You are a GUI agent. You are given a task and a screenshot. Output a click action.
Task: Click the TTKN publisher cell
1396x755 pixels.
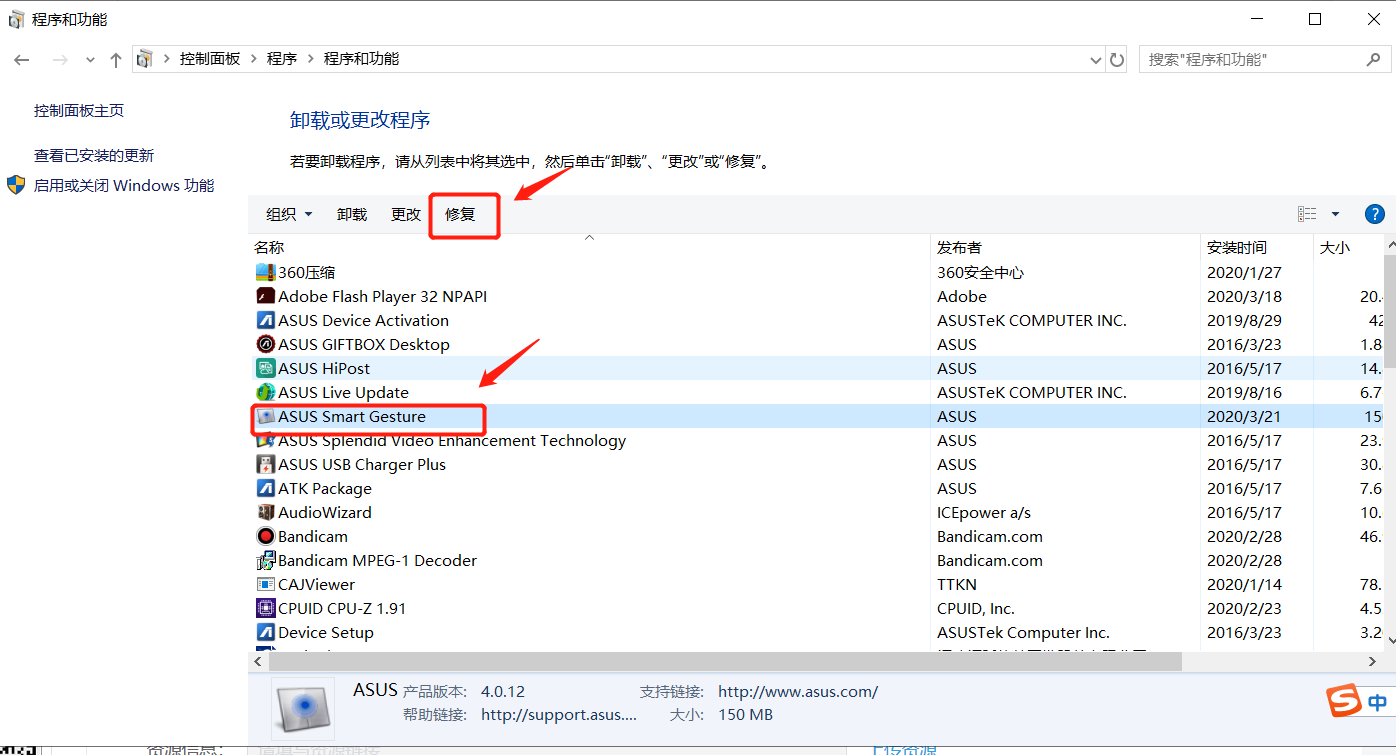pyautogui.click(x=957, y=584)
